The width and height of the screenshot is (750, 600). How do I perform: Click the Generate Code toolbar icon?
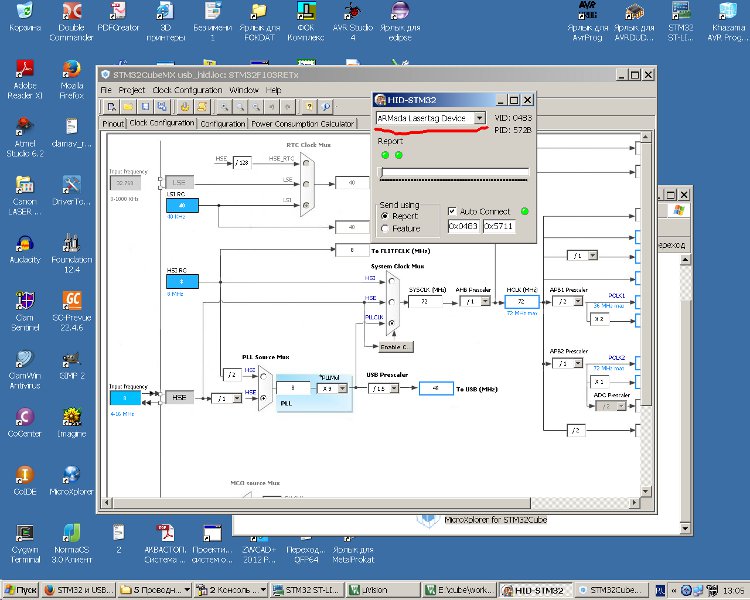202,106
